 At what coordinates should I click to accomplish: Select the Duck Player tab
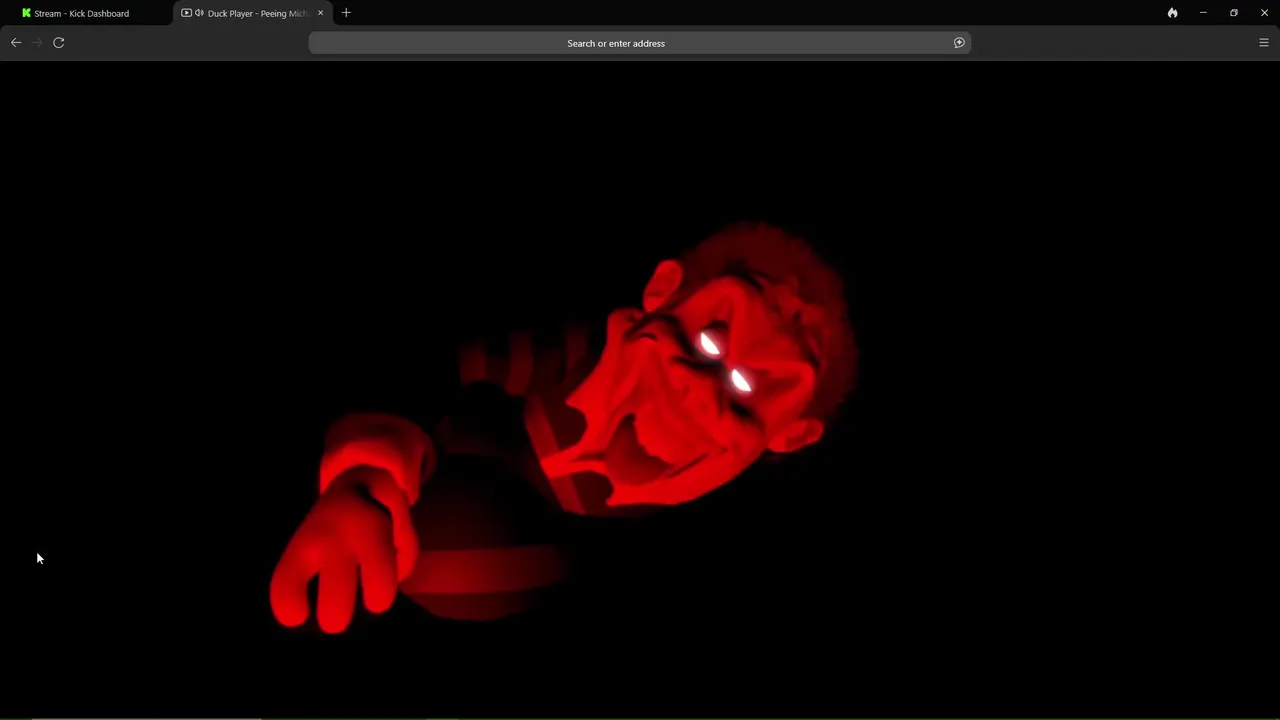click(x=252, y=13)
